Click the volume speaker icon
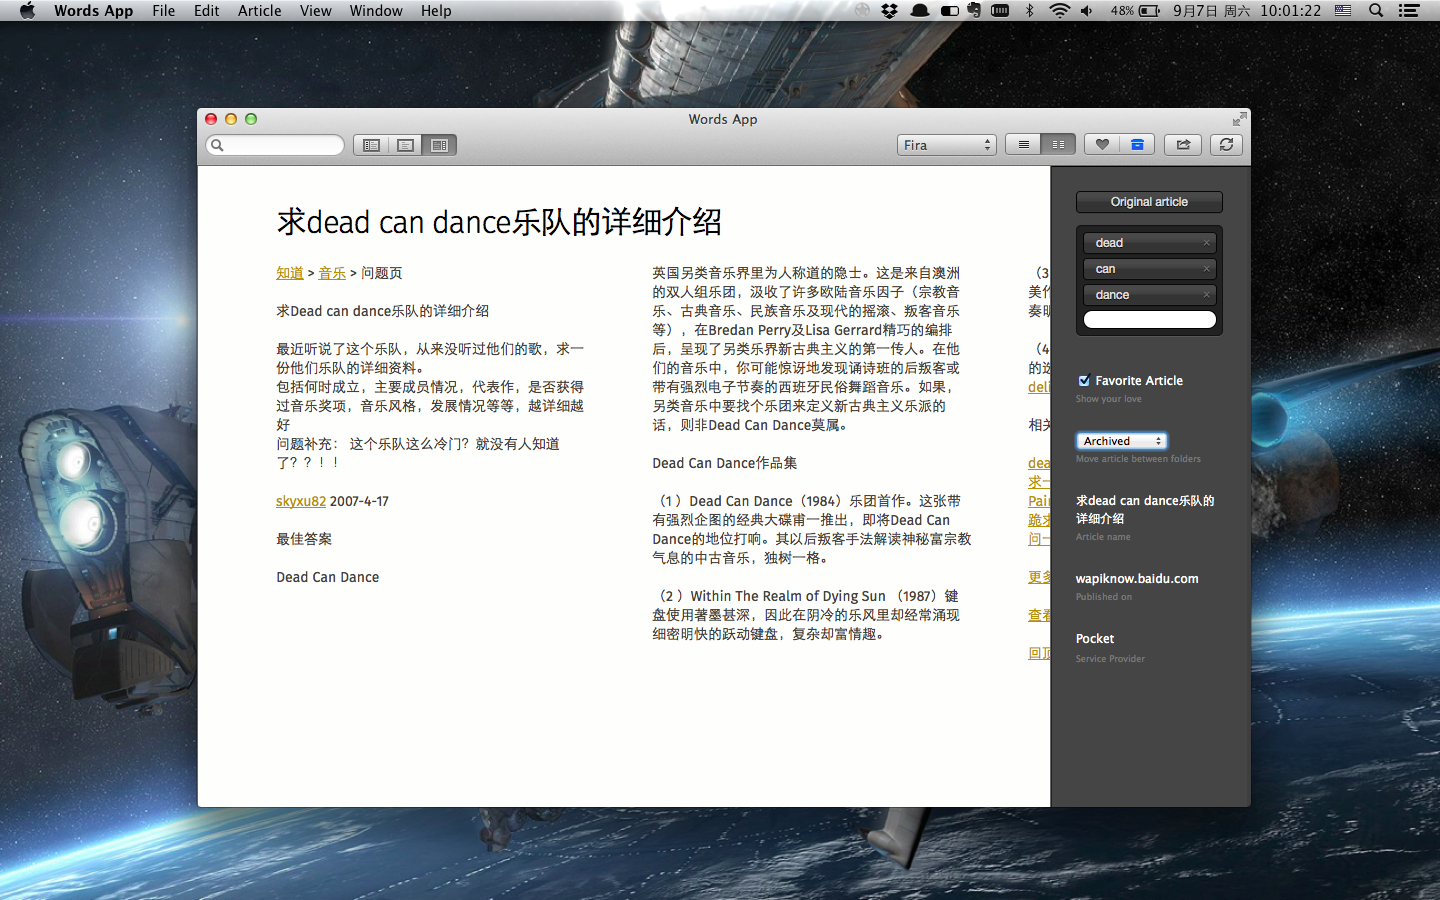 tap(1087, 11)
